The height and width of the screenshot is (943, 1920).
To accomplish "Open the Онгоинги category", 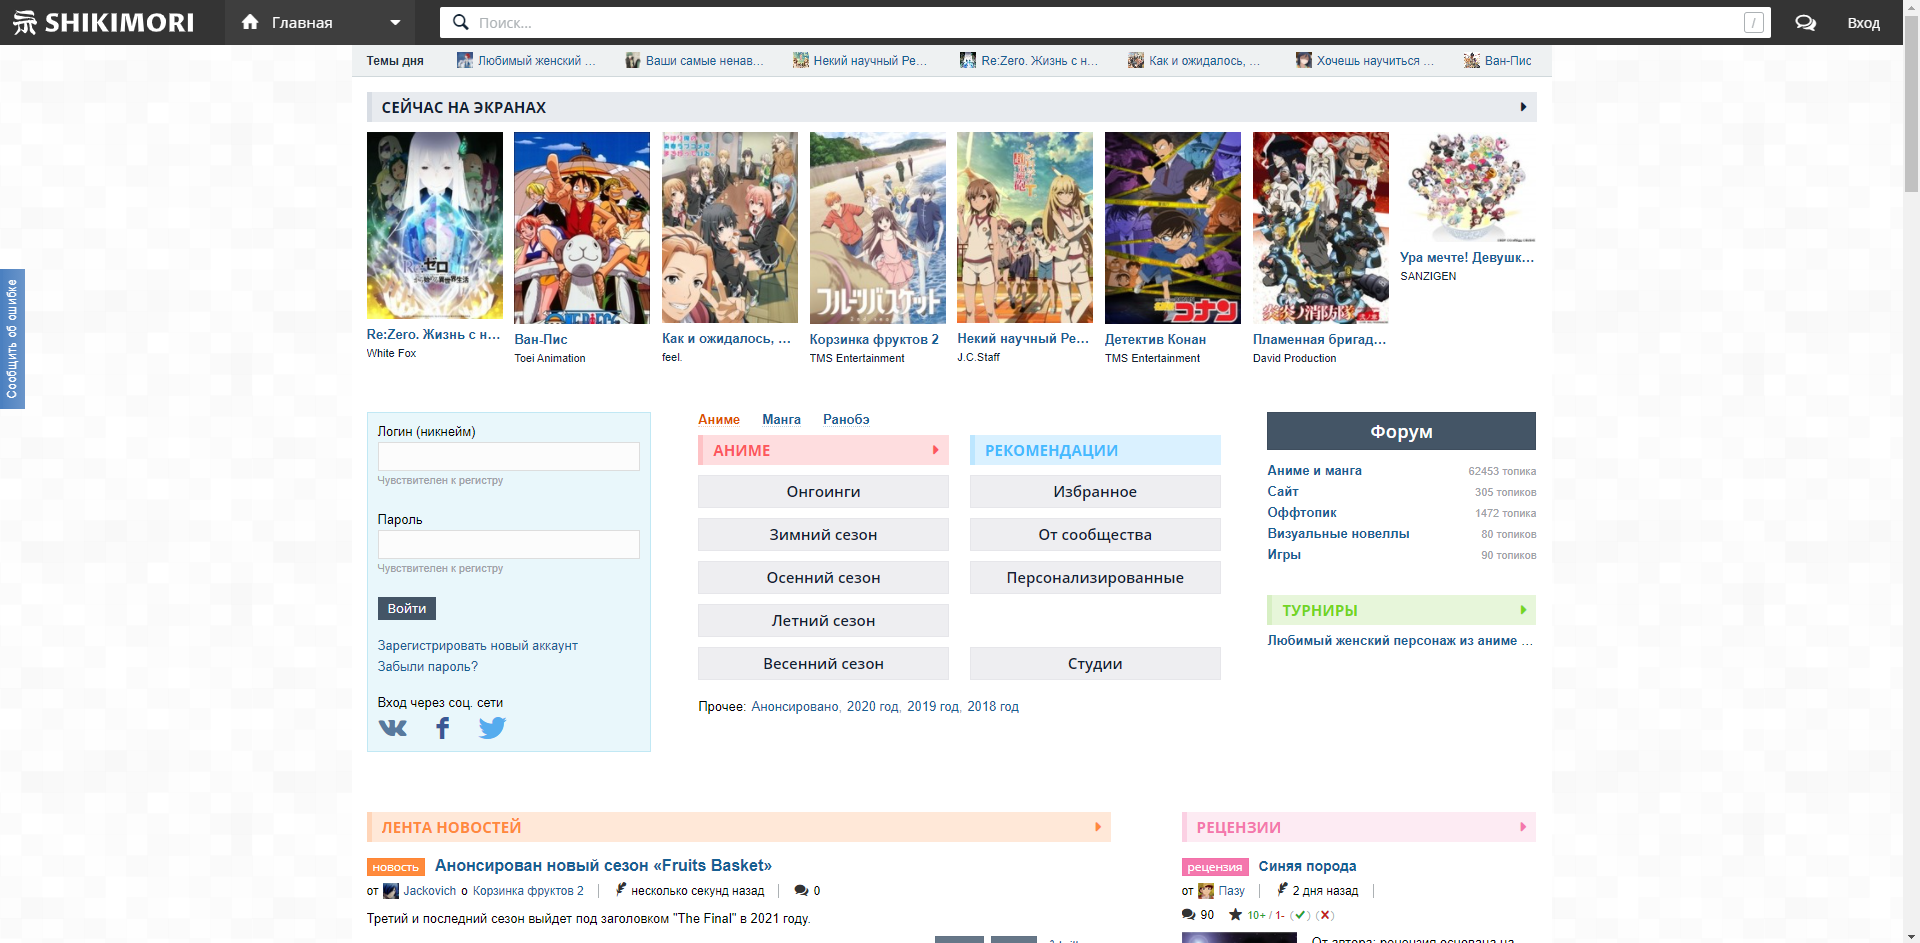I will click(823, 491).
